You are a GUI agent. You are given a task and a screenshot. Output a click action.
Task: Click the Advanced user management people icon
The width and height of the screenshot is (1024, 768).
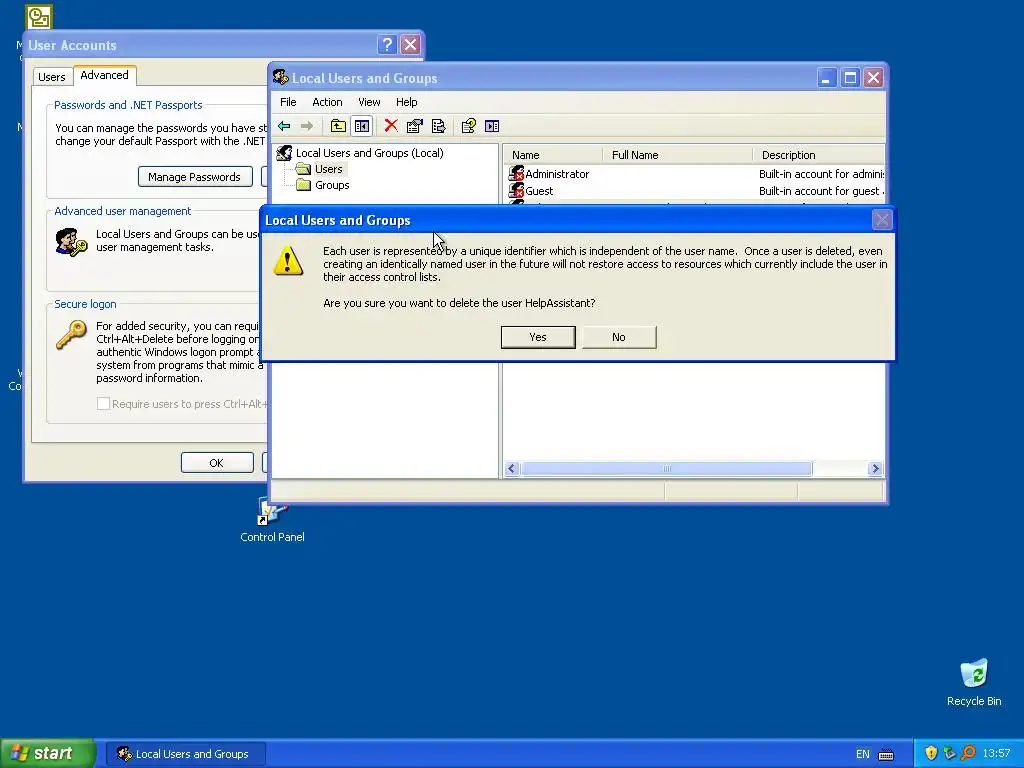tap(71, 242)
